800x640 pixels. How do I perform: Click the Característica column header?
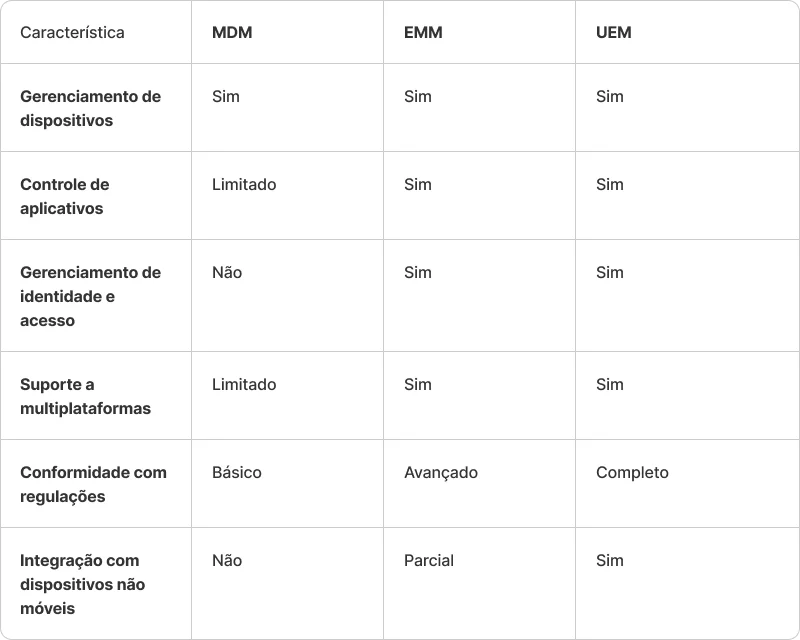pyautogui.click(x=72, y=32)
